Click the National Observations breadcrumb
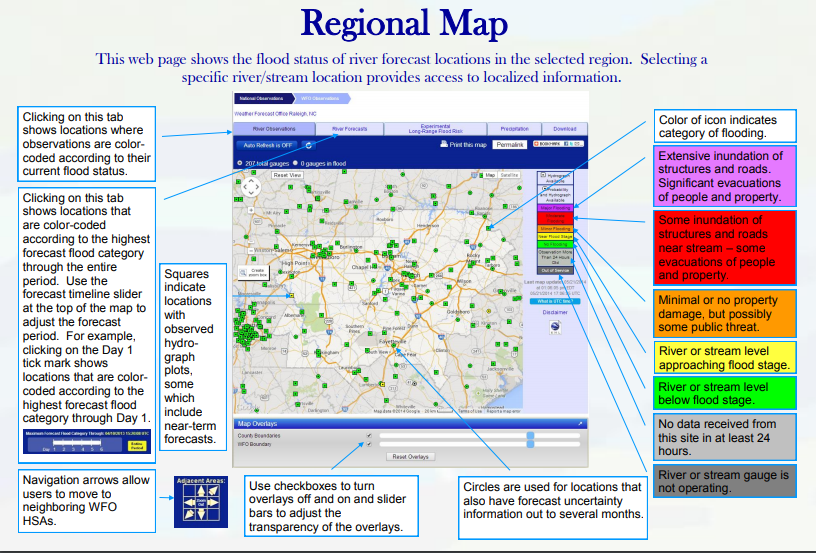Screen dimensions: 816x553 pos(263,98)
